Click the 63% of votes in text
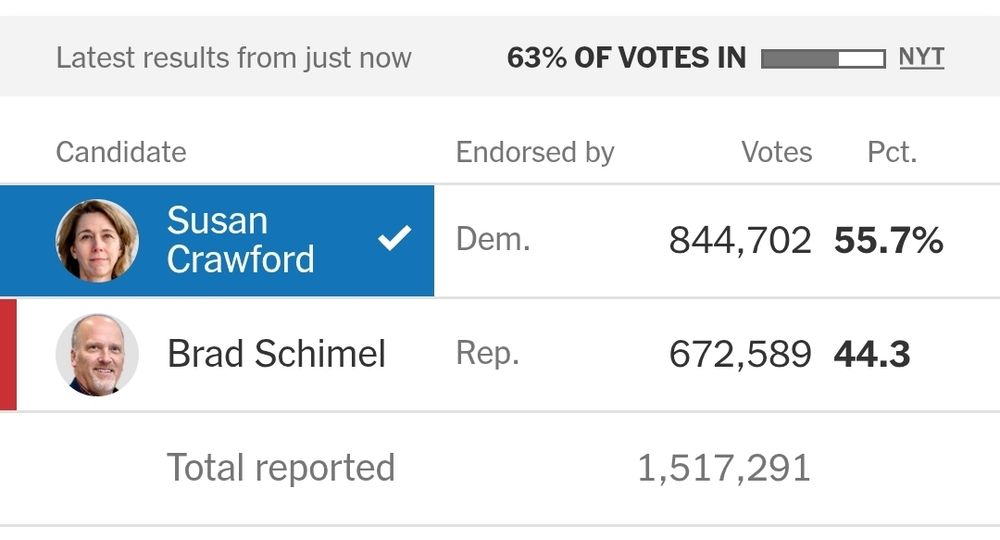 [x=626, y=58]
